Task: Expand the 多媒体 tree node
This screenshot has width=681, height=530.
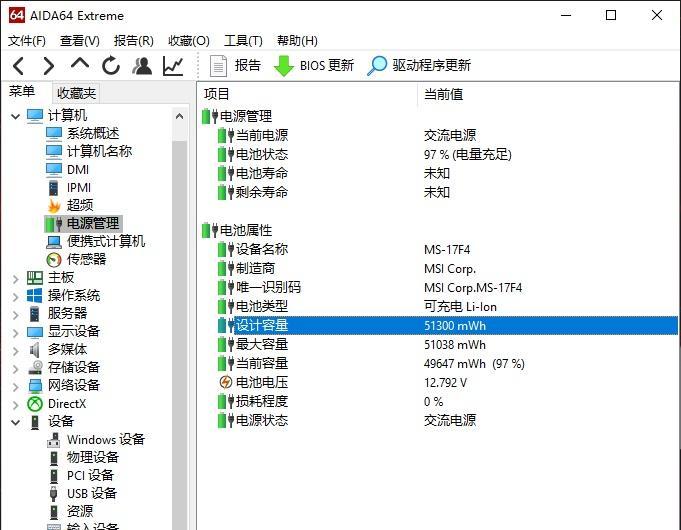Action: point(16,351)
